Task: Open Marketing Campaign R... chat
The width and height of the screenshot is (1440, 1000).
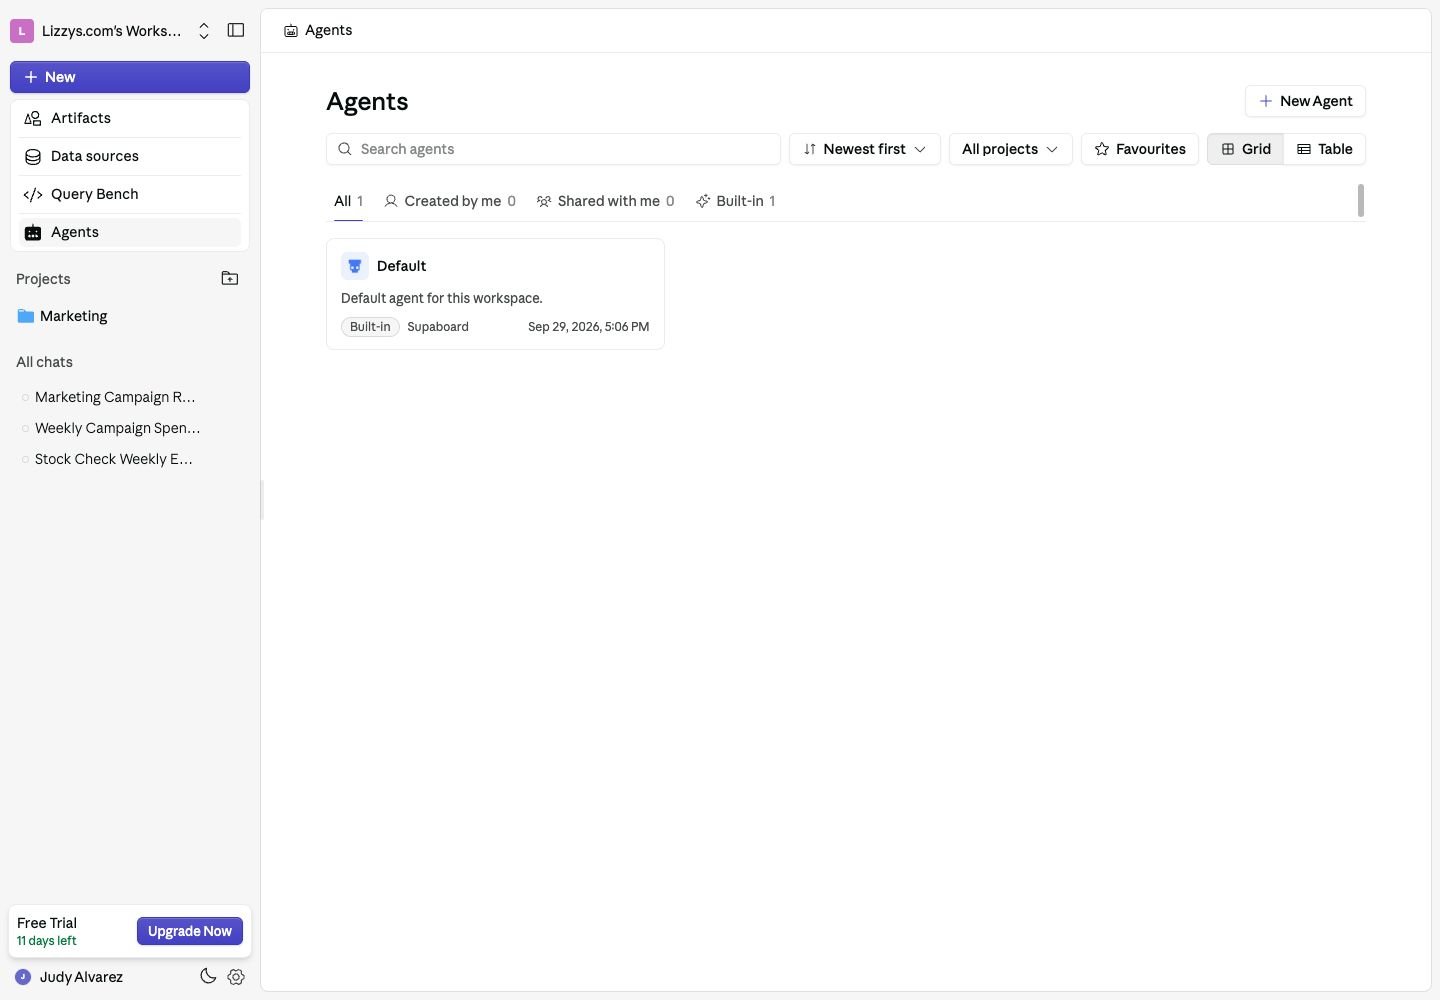Action: 115,397
